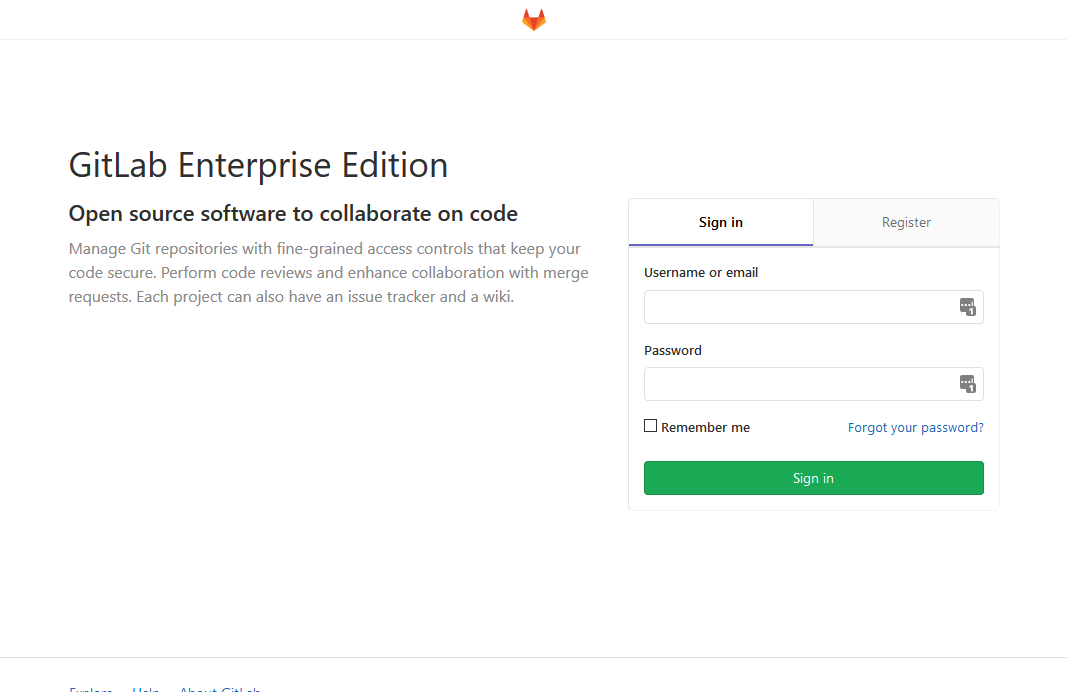Click the GitLab Enterprise Edition heading
Image resolution: width=1068 pixels, height=692 pixels.
pos(258,165)
